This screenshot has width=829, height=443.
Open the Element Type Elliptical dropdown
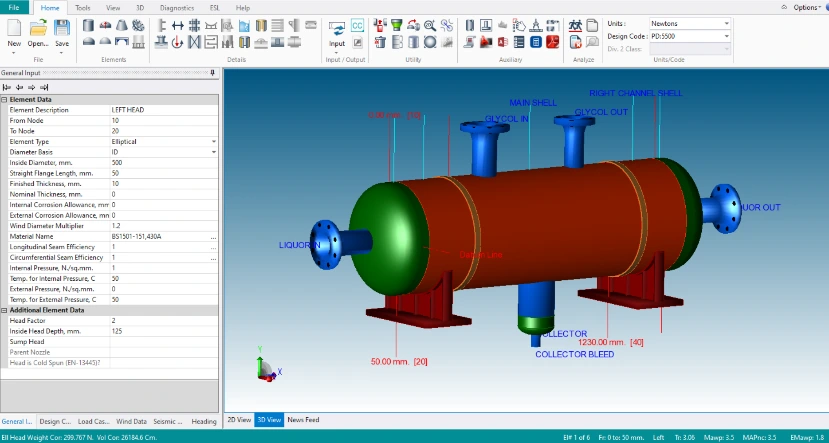213,142
